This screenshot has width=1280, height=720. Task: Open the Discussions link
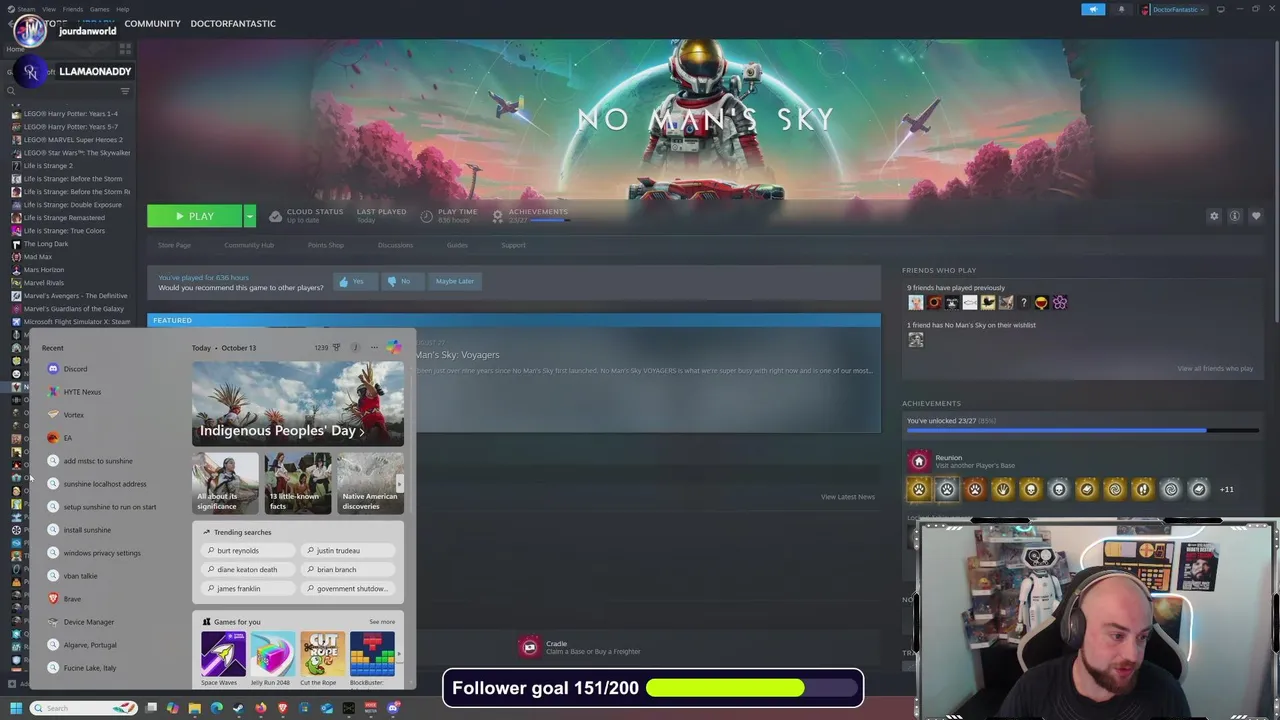click(x=395, y=245)
